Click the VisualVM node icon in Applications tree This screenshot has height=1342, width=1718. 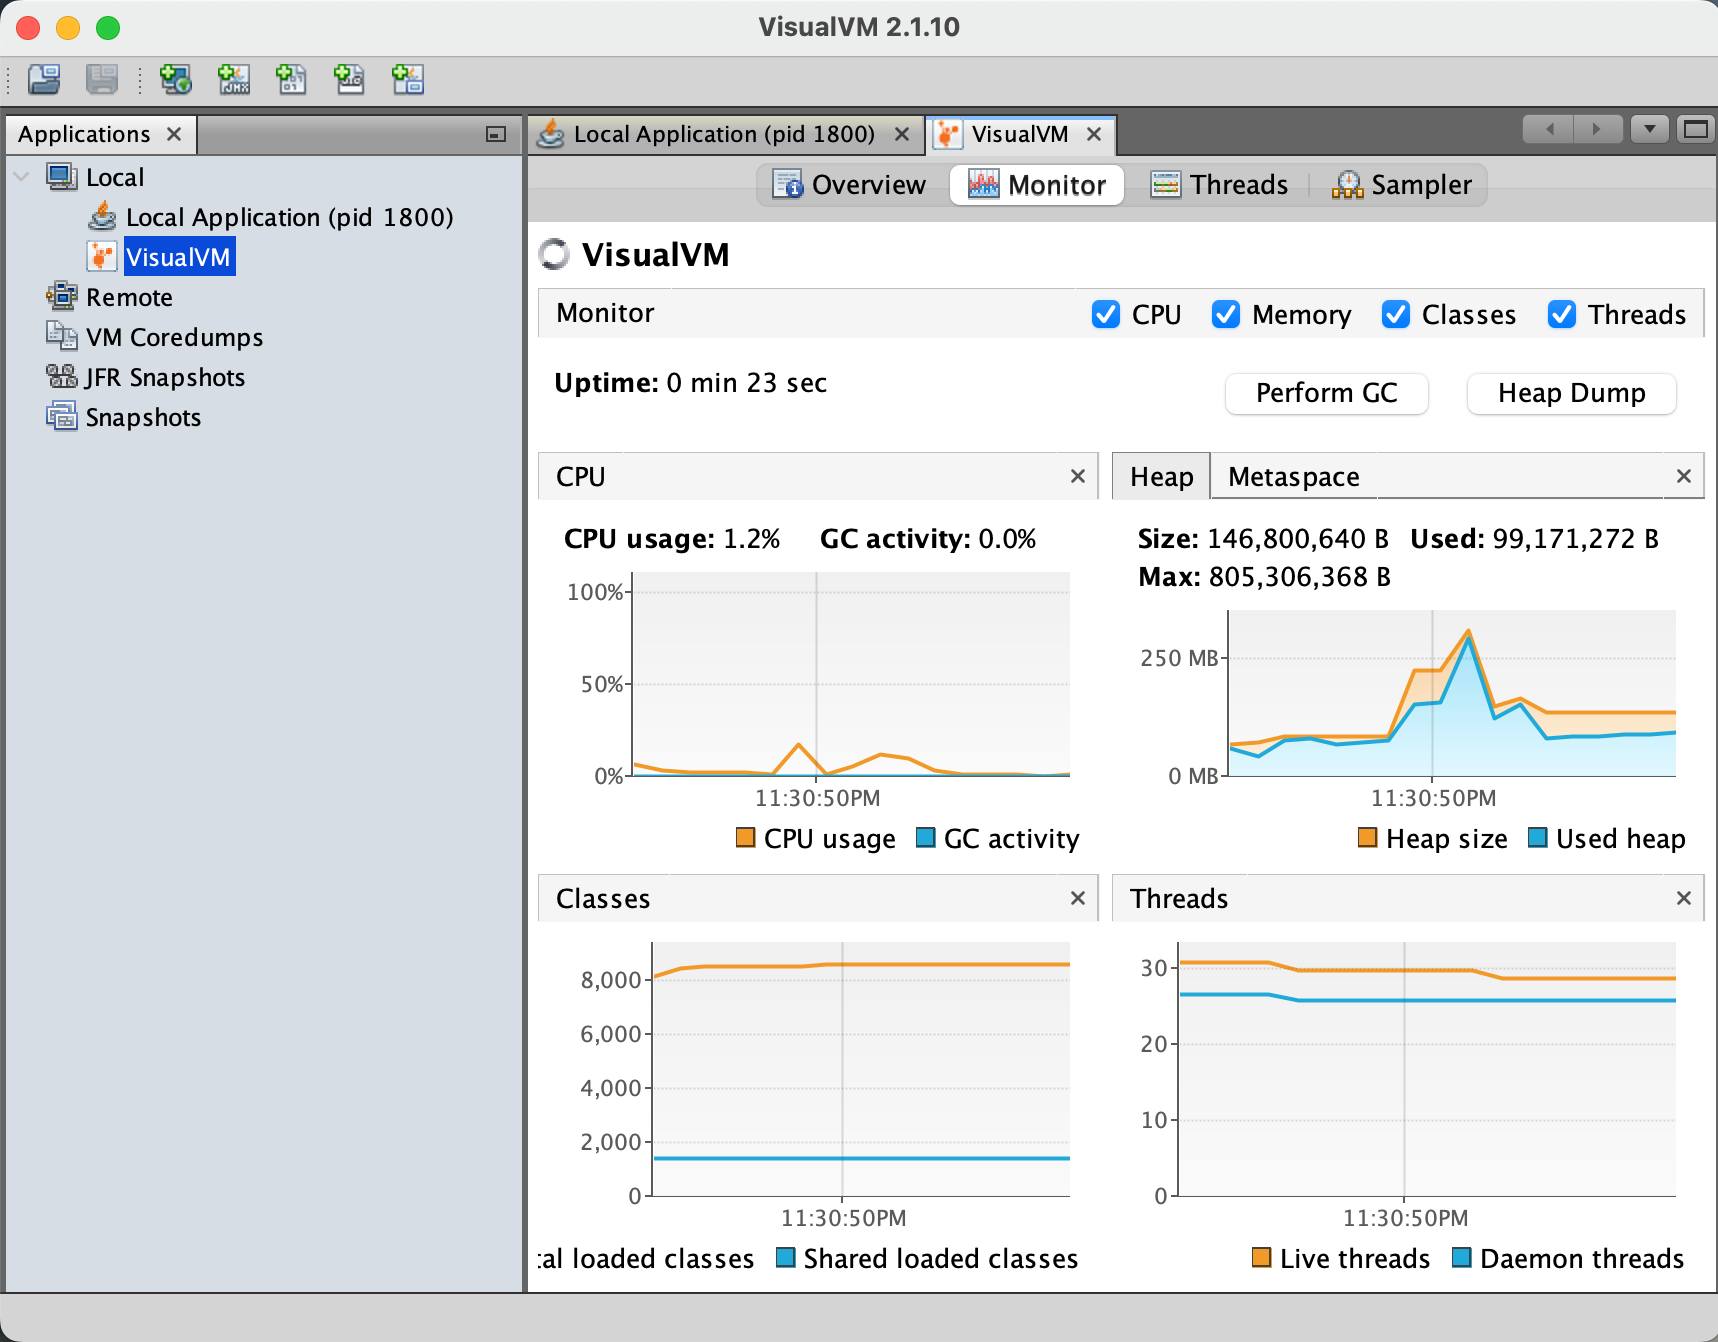102,257
